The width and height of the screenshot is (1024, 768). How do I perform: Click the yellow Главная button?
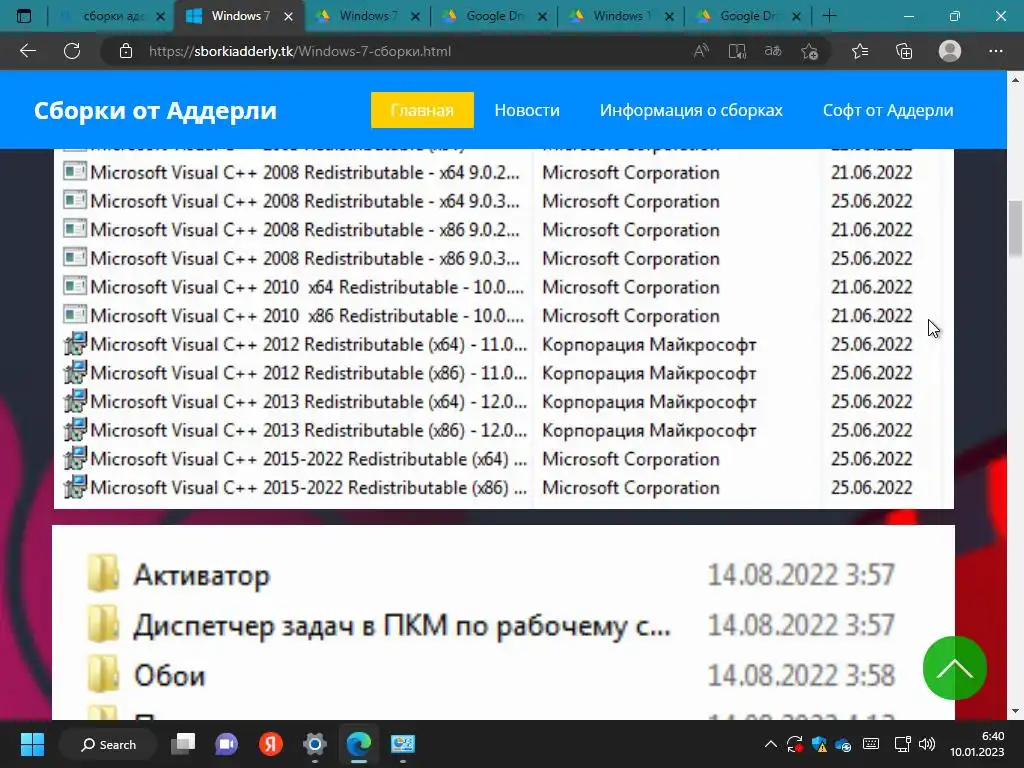(422, 110)
